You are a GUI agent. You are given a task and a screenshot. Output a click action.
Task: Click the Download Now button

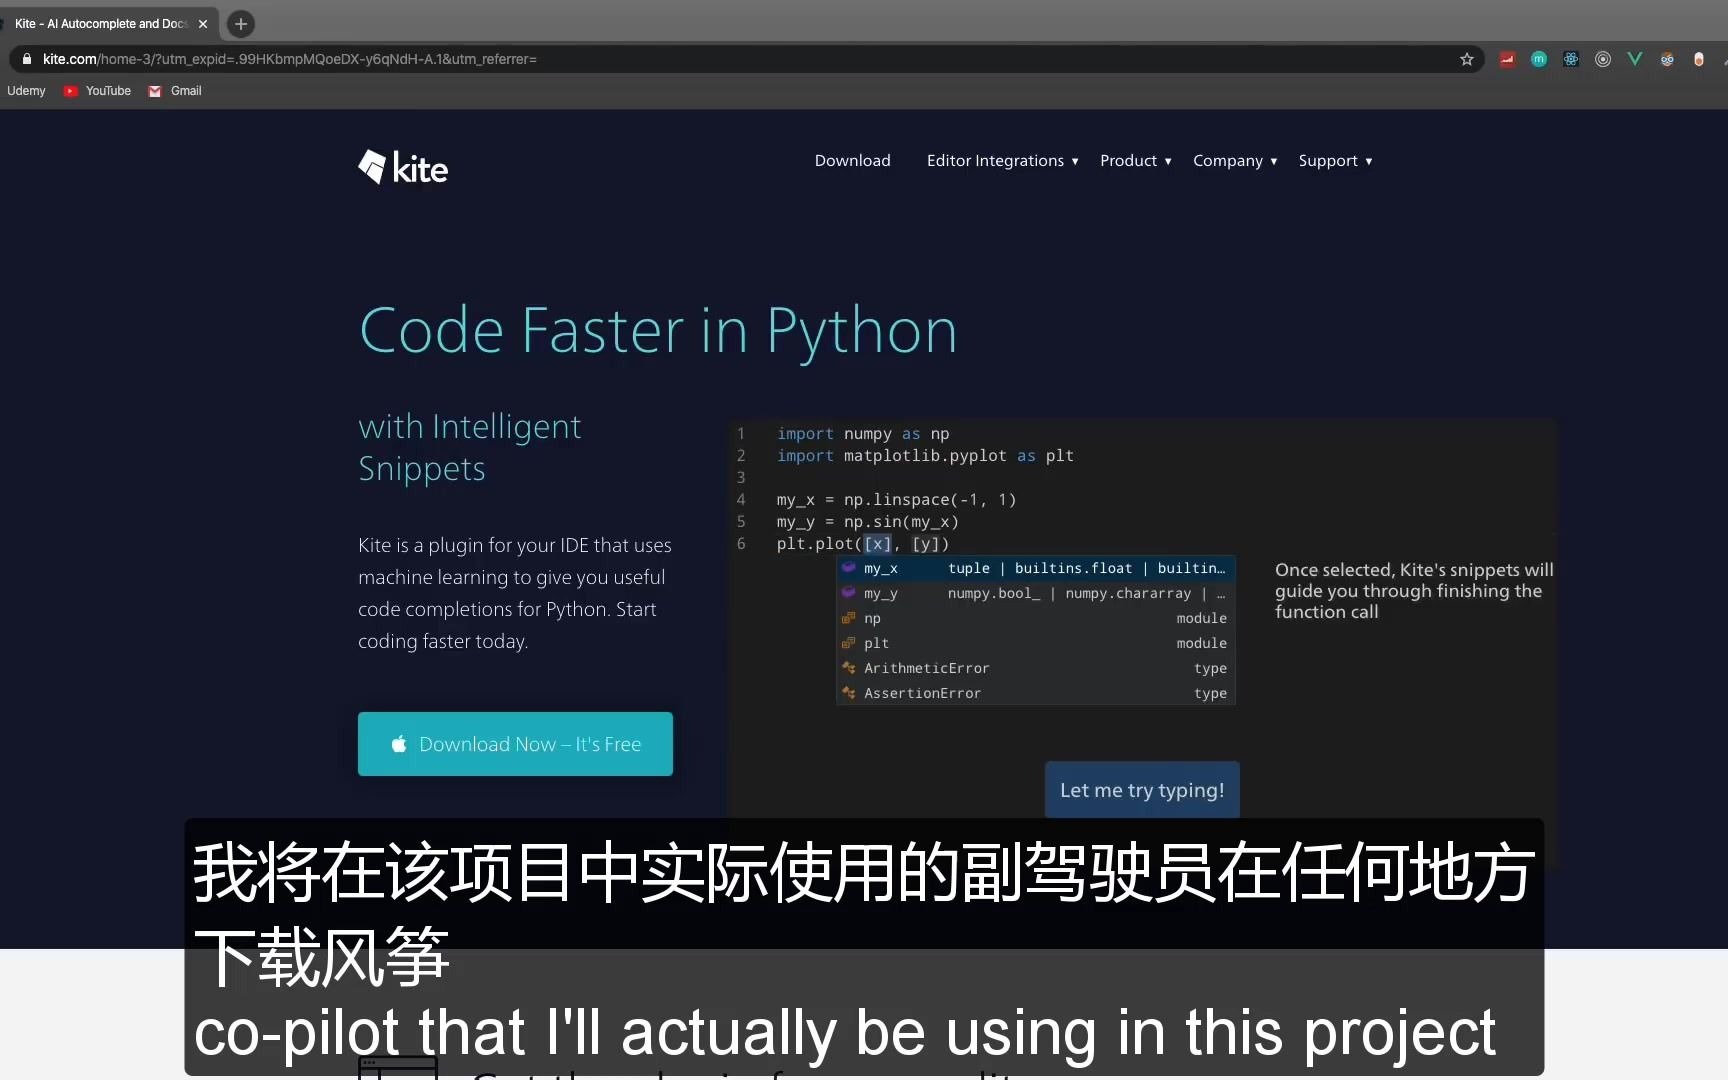514,744
